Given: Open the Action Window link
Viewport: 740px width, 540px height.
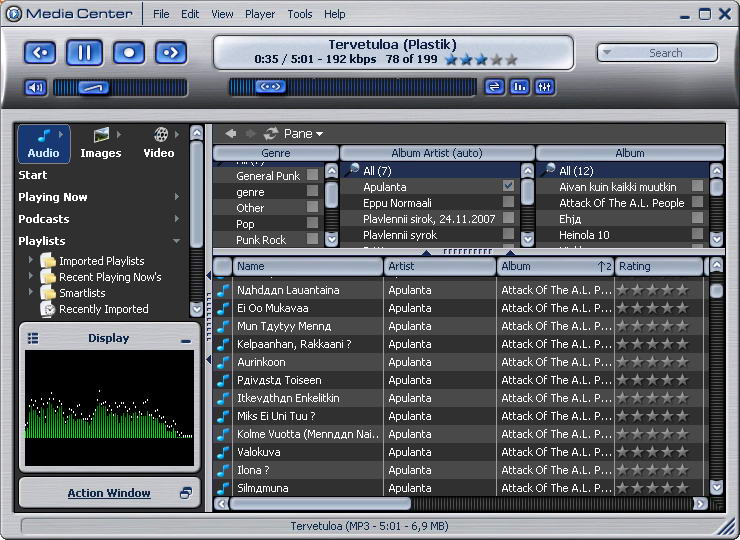Looking at the screenshot, I should pos(109,493).
